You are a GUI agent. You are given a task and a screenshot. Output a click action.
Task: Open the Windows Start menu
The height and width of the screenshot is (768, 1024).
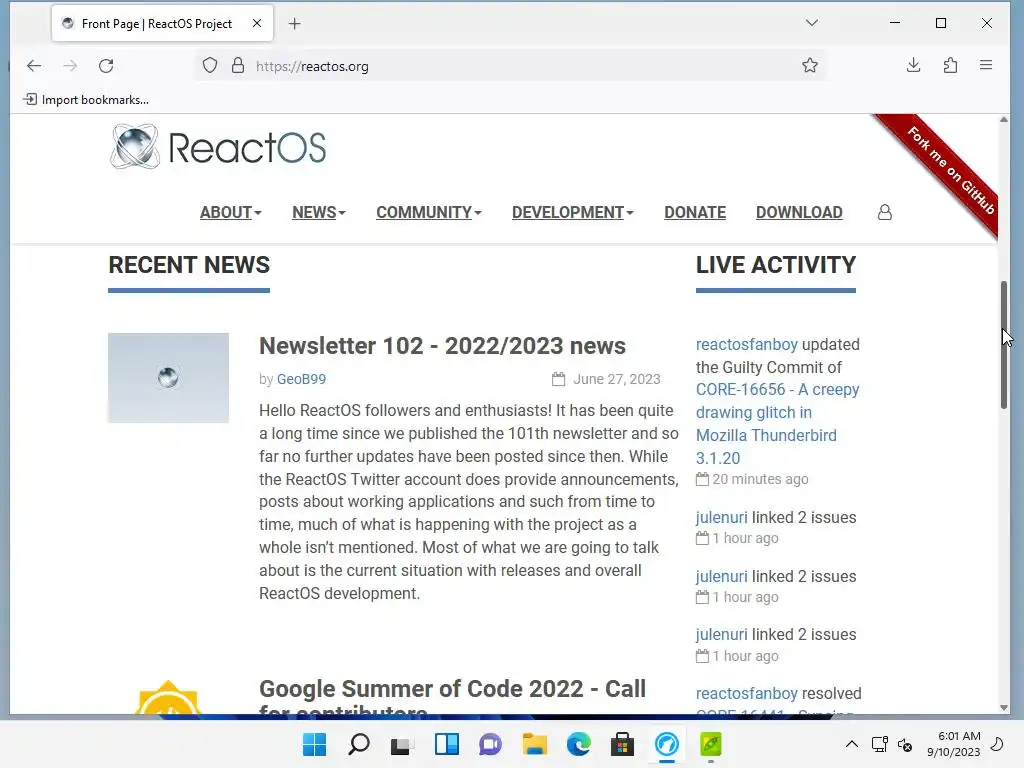(x=315, y=744)
